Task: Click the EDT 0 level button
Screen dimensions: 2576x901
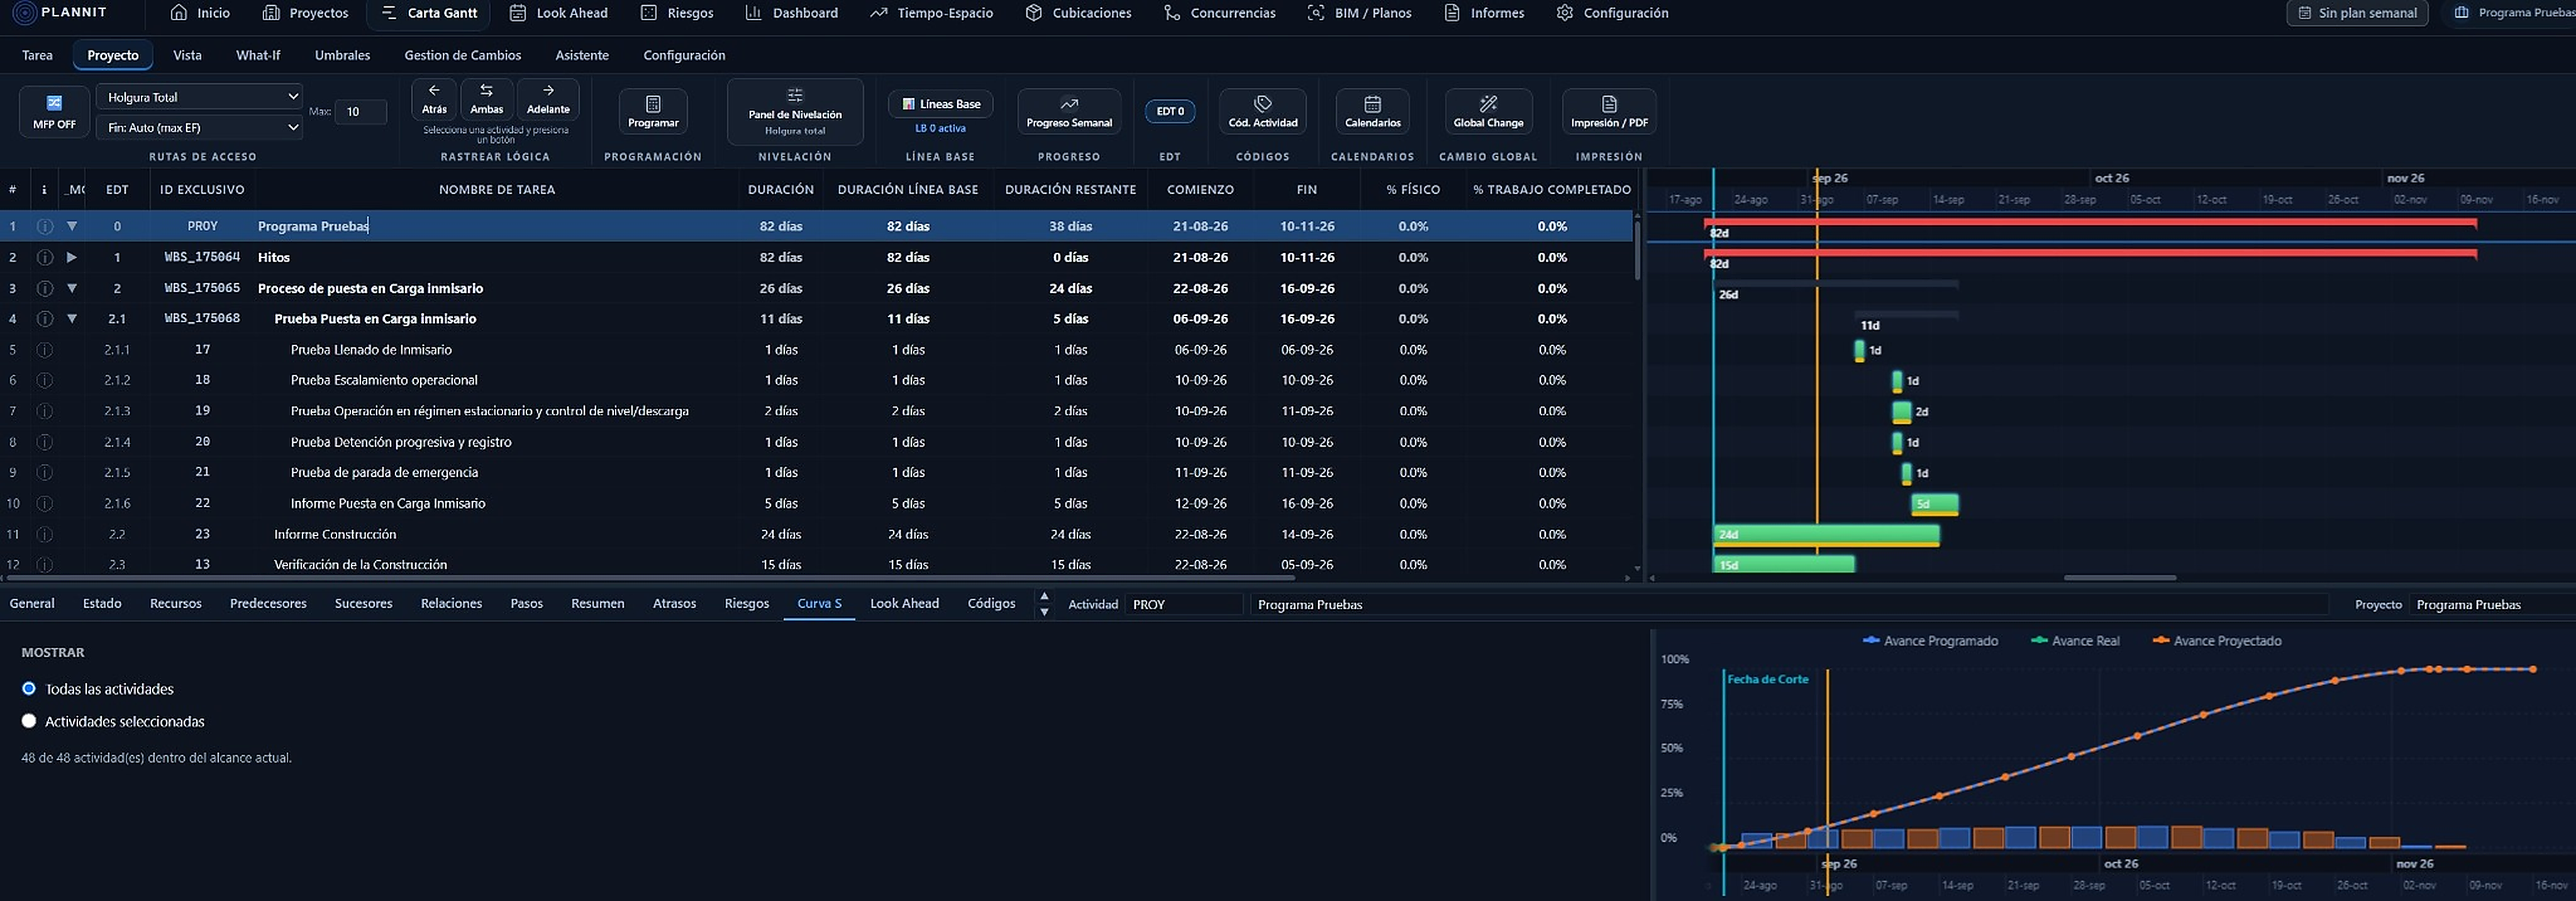Action: click(x=1170, y=111)
